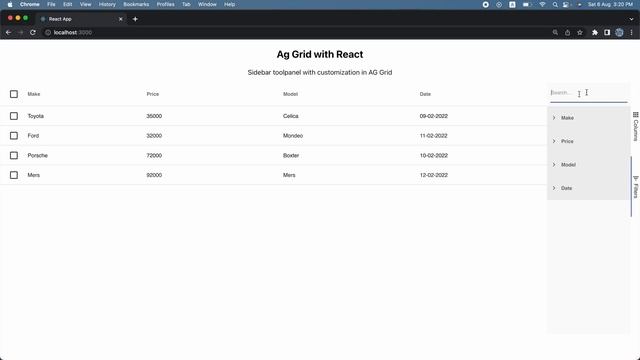Click the Wi-Fi status icon

542,4
